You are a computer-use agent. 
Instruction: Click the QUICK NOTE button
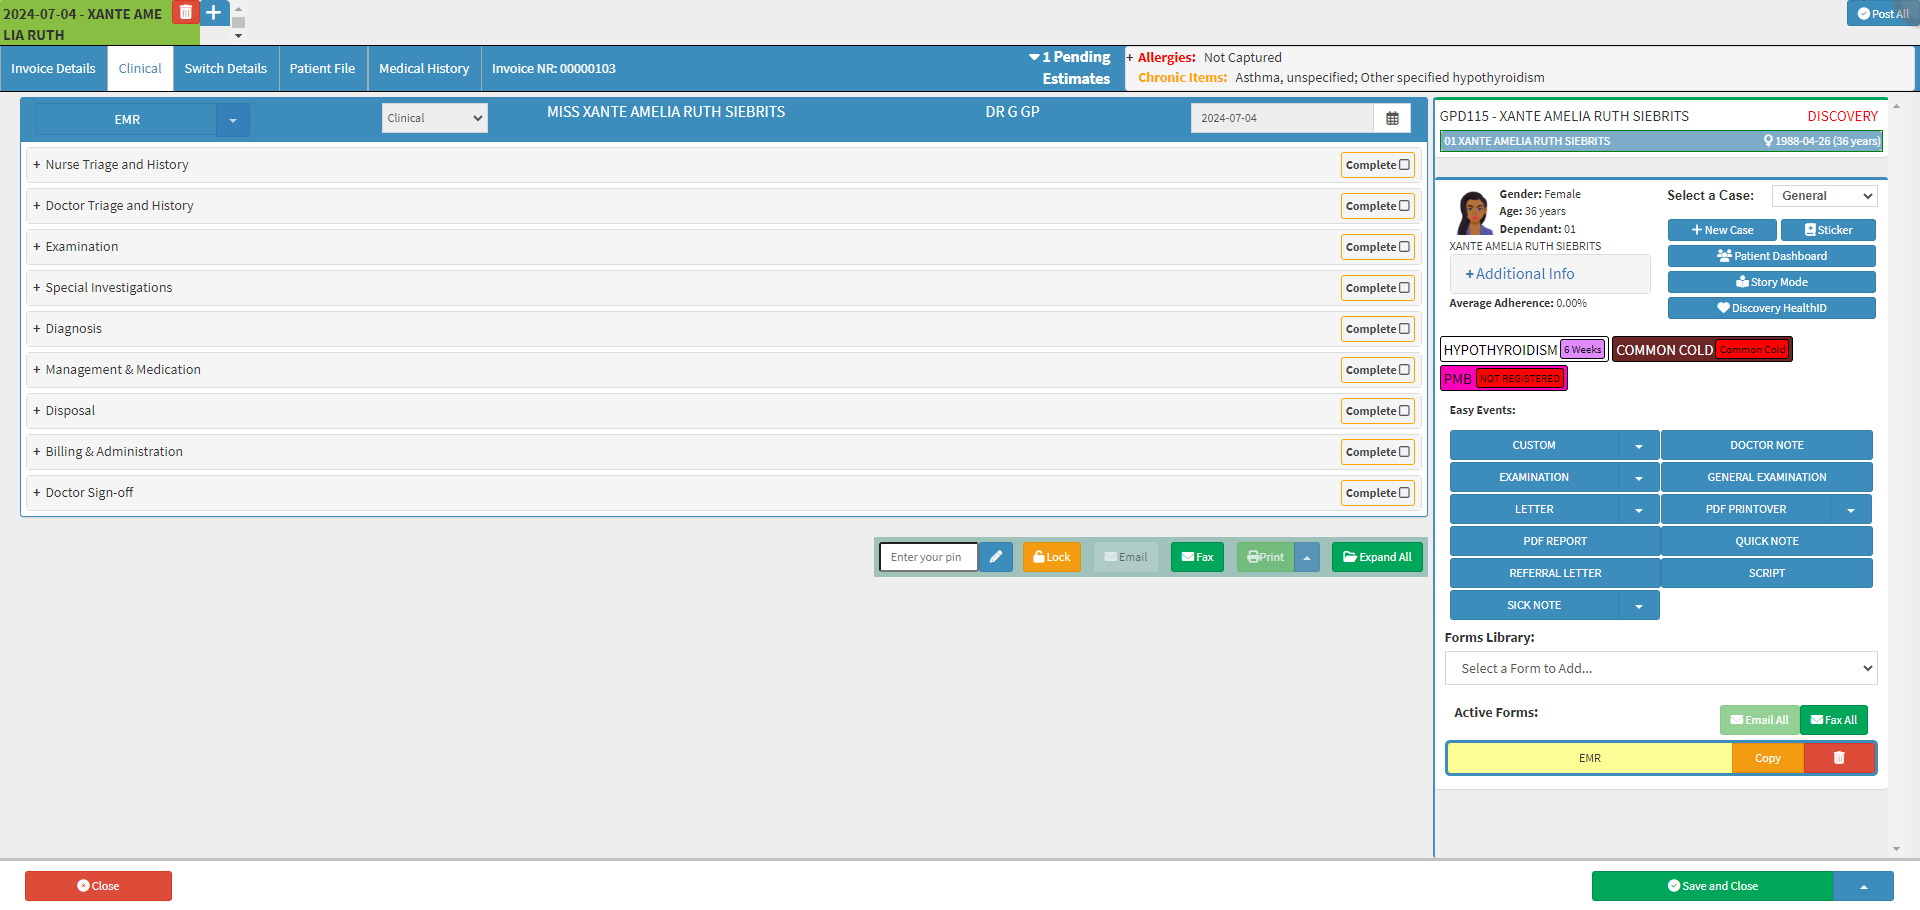(x=1767, y=542)
